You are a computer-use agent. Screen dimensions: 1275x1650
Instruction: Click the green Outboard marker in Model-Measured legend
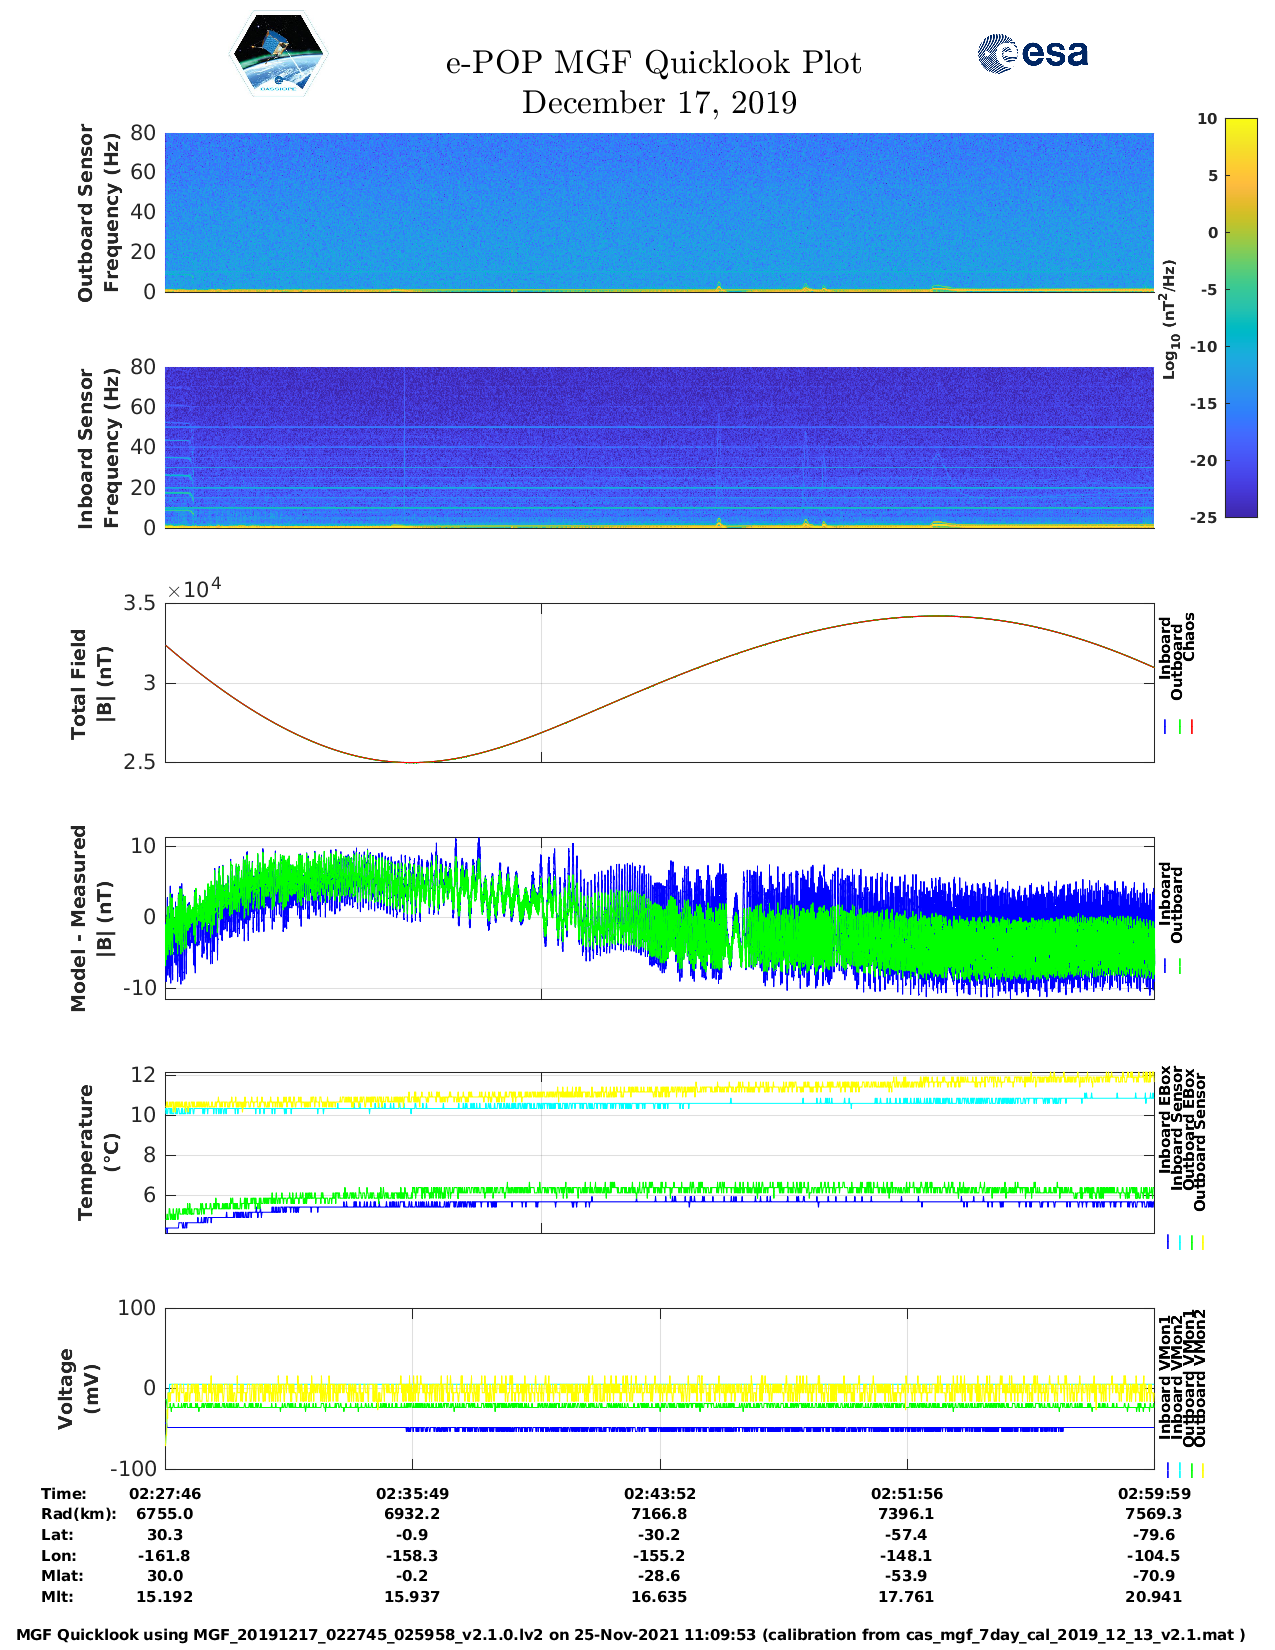tap(1180, 966)
